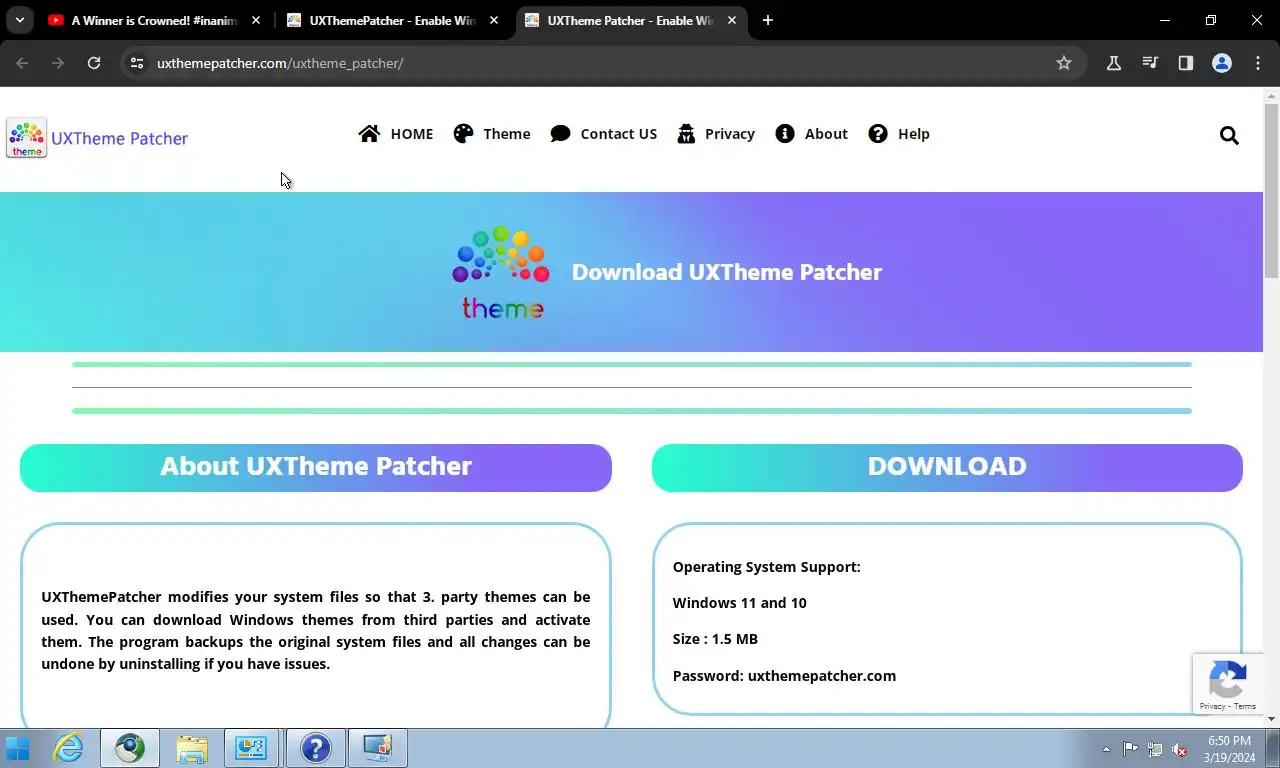Image resolution: width=1280 pixels, height=768 pixels.
Task: Click 'Operating System Support:' text
Action: 766,567
